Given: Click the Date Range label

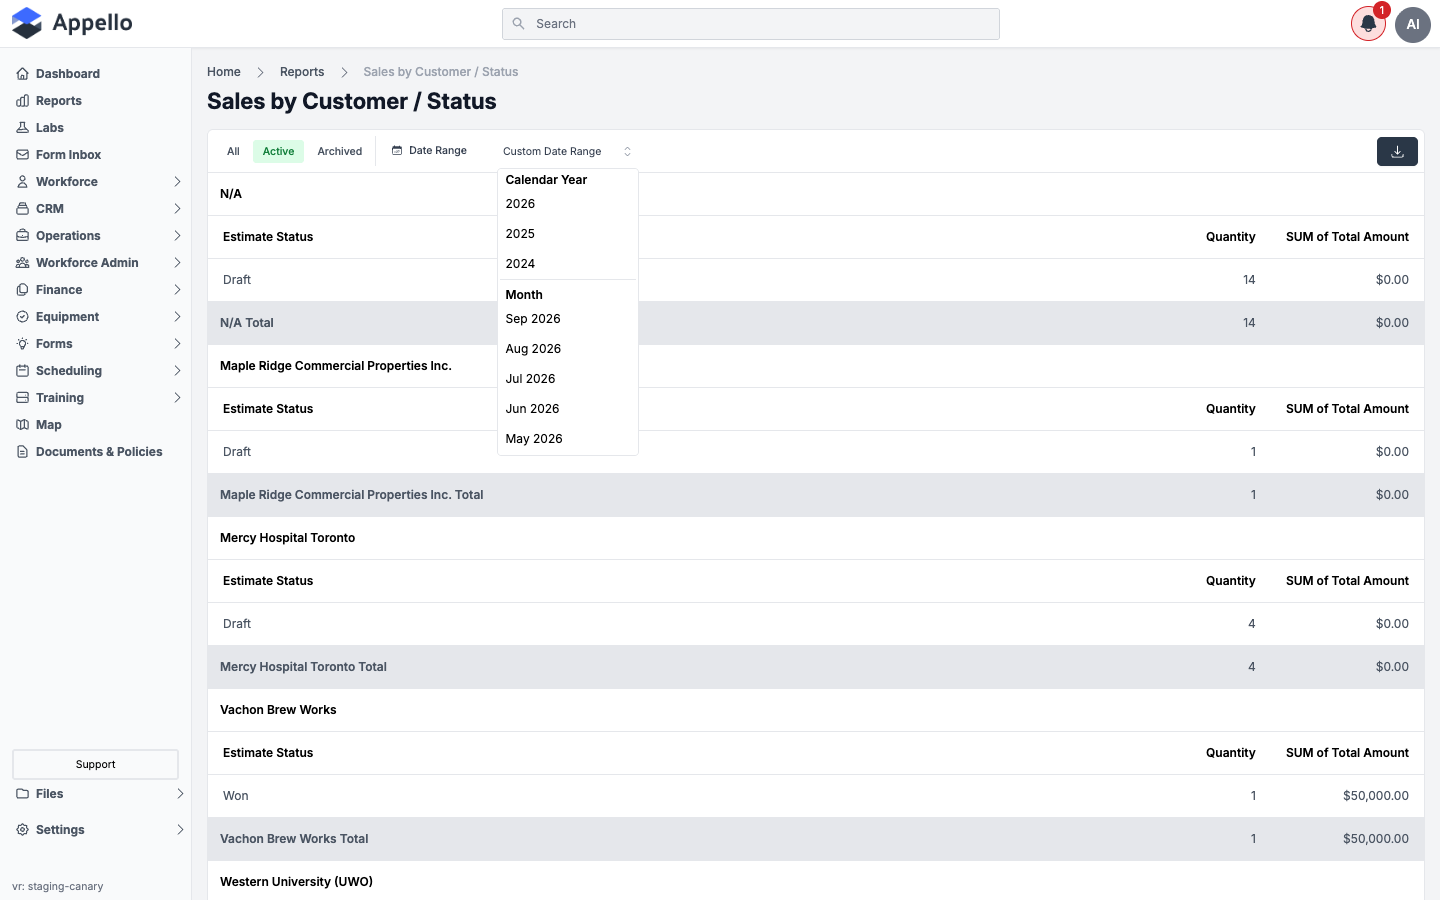Looking at the screenshot, I should tap(438, 151).
